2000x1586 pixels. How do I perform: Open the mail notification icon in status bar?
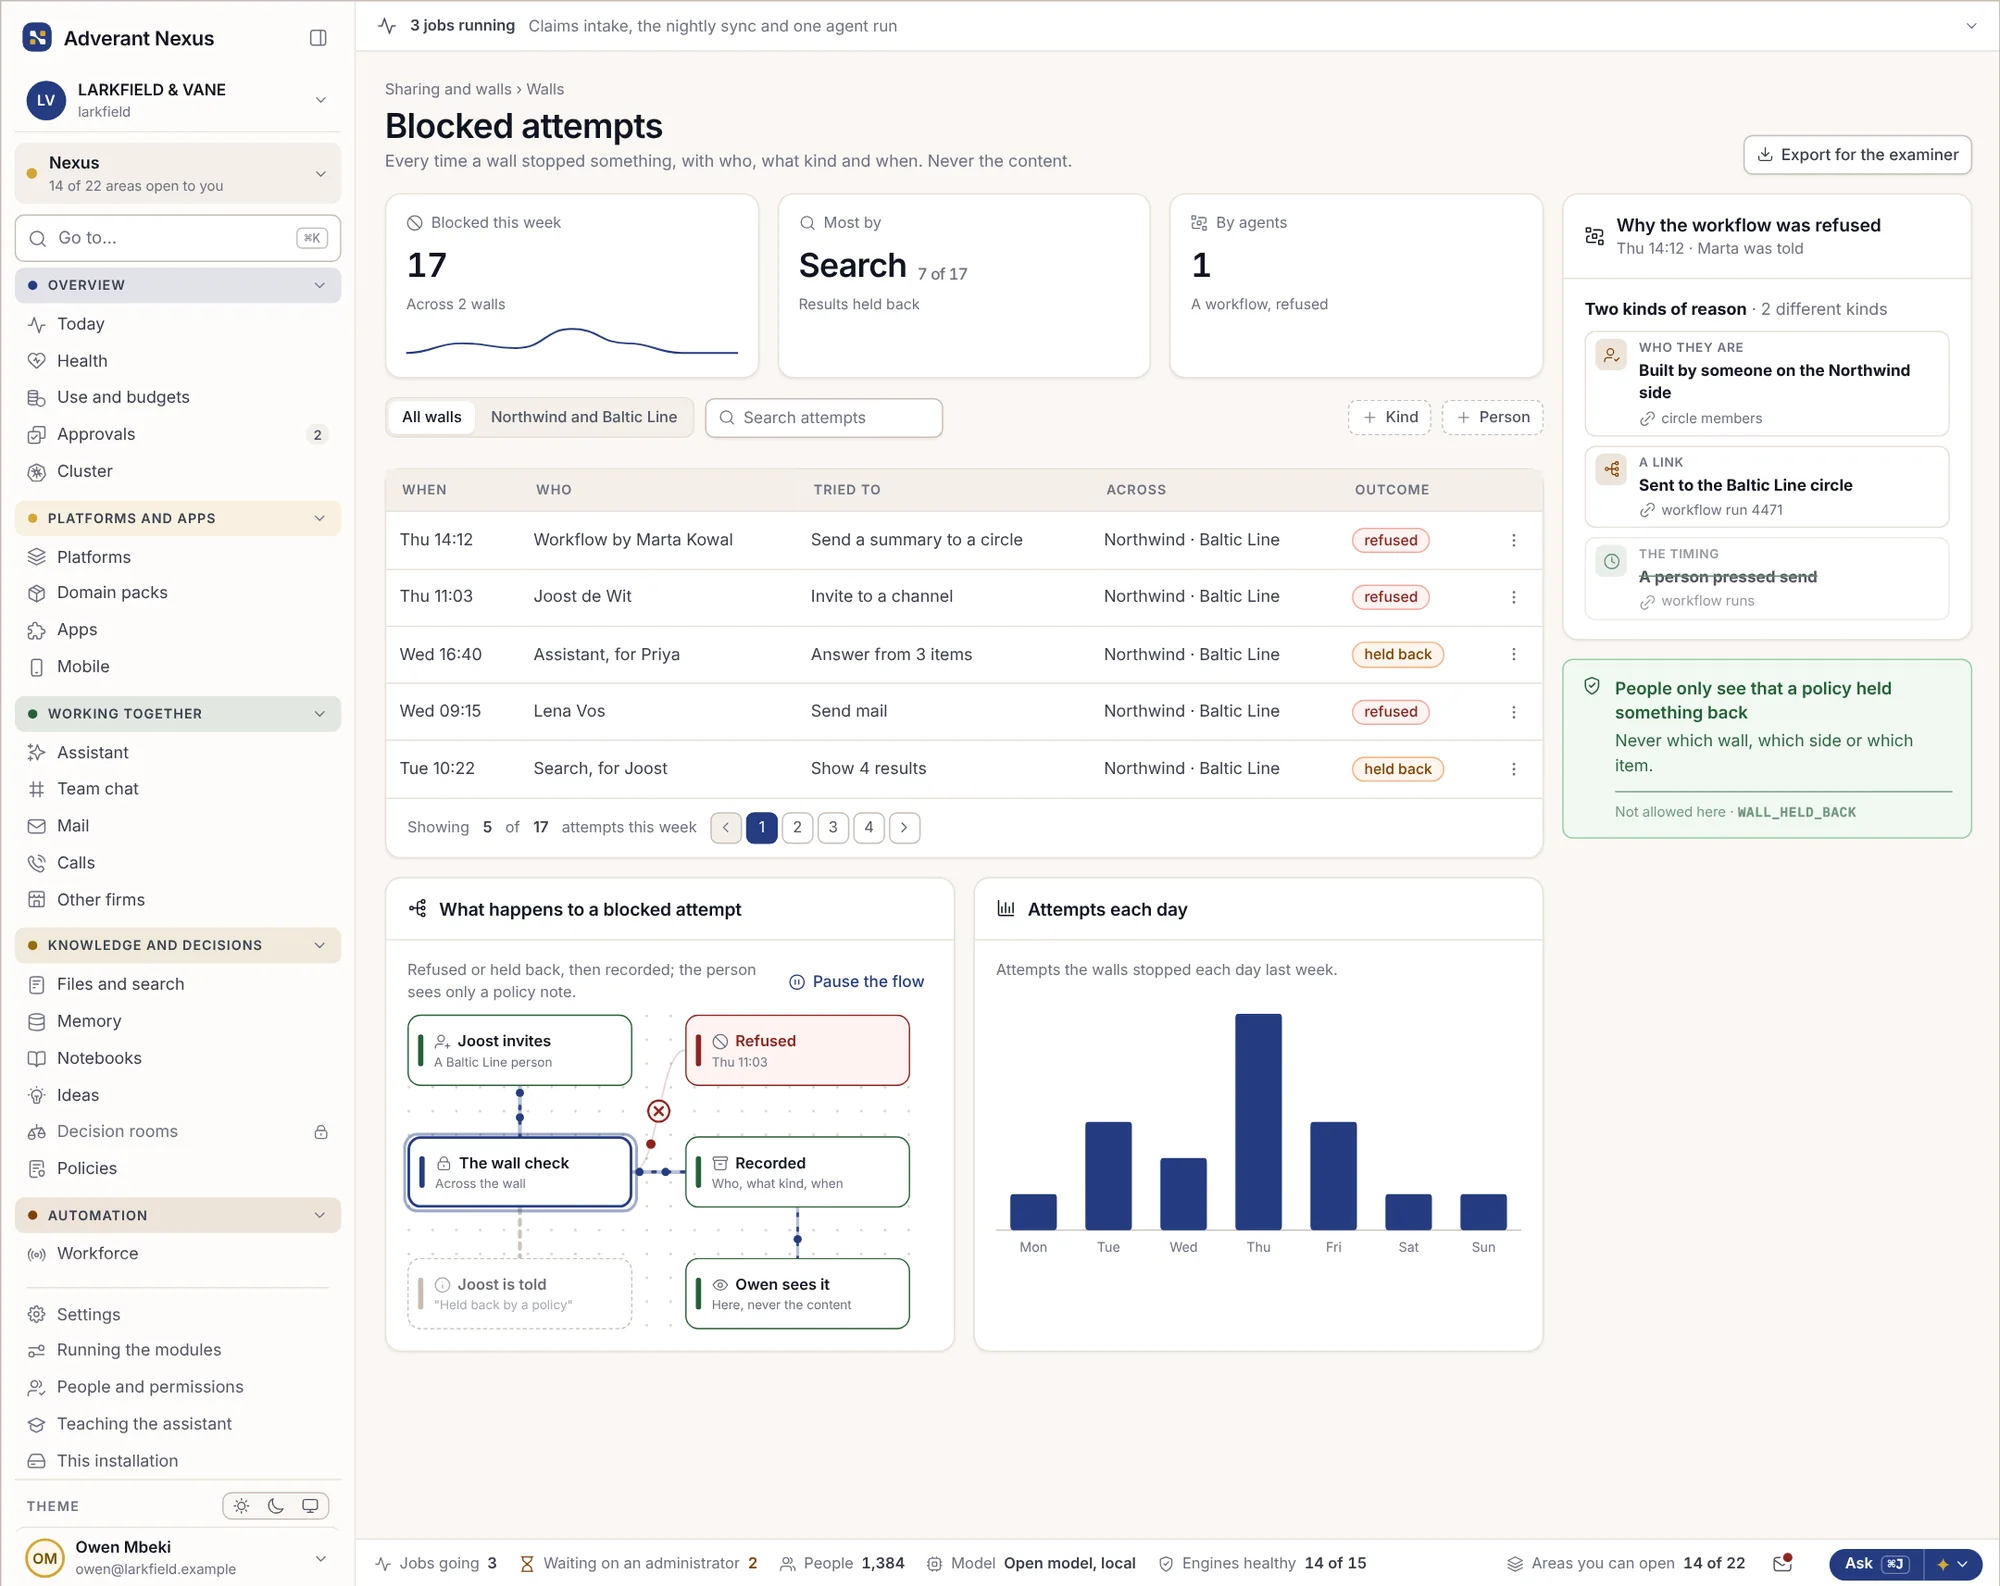(1782, 1563)
